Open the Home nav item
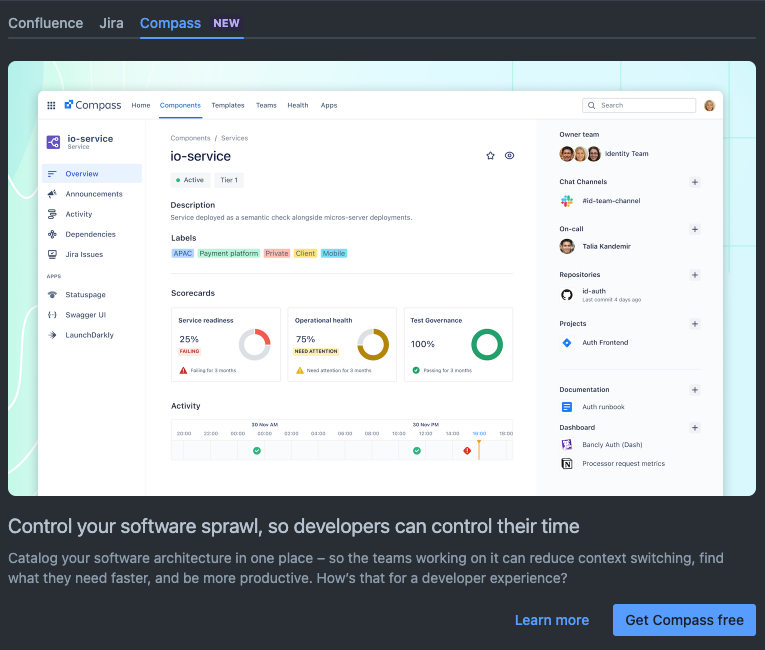765x650 pixels. coord(141,105)
